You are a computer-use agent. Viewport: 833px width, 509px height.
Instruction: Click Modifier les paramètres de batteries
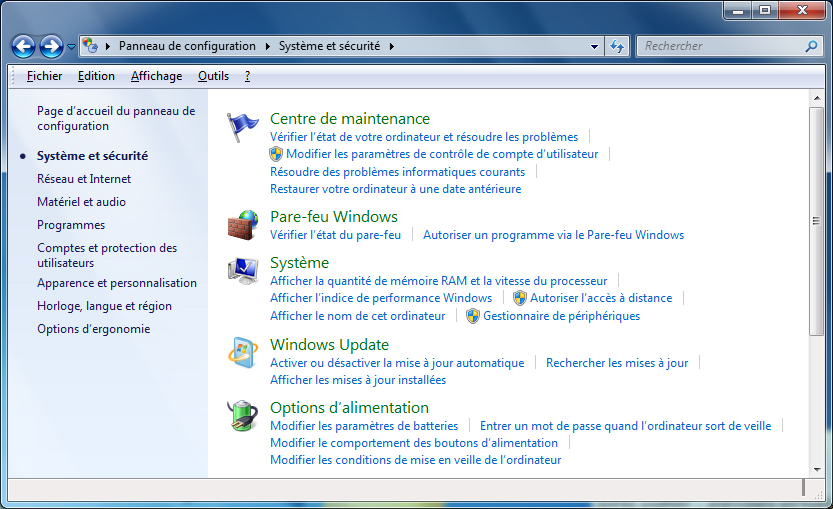(364, 426)
